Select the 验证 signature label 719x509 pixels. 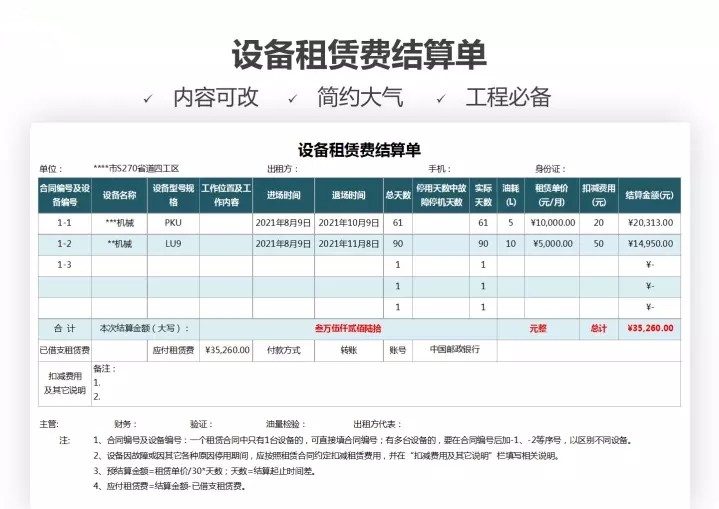[201, 425]
